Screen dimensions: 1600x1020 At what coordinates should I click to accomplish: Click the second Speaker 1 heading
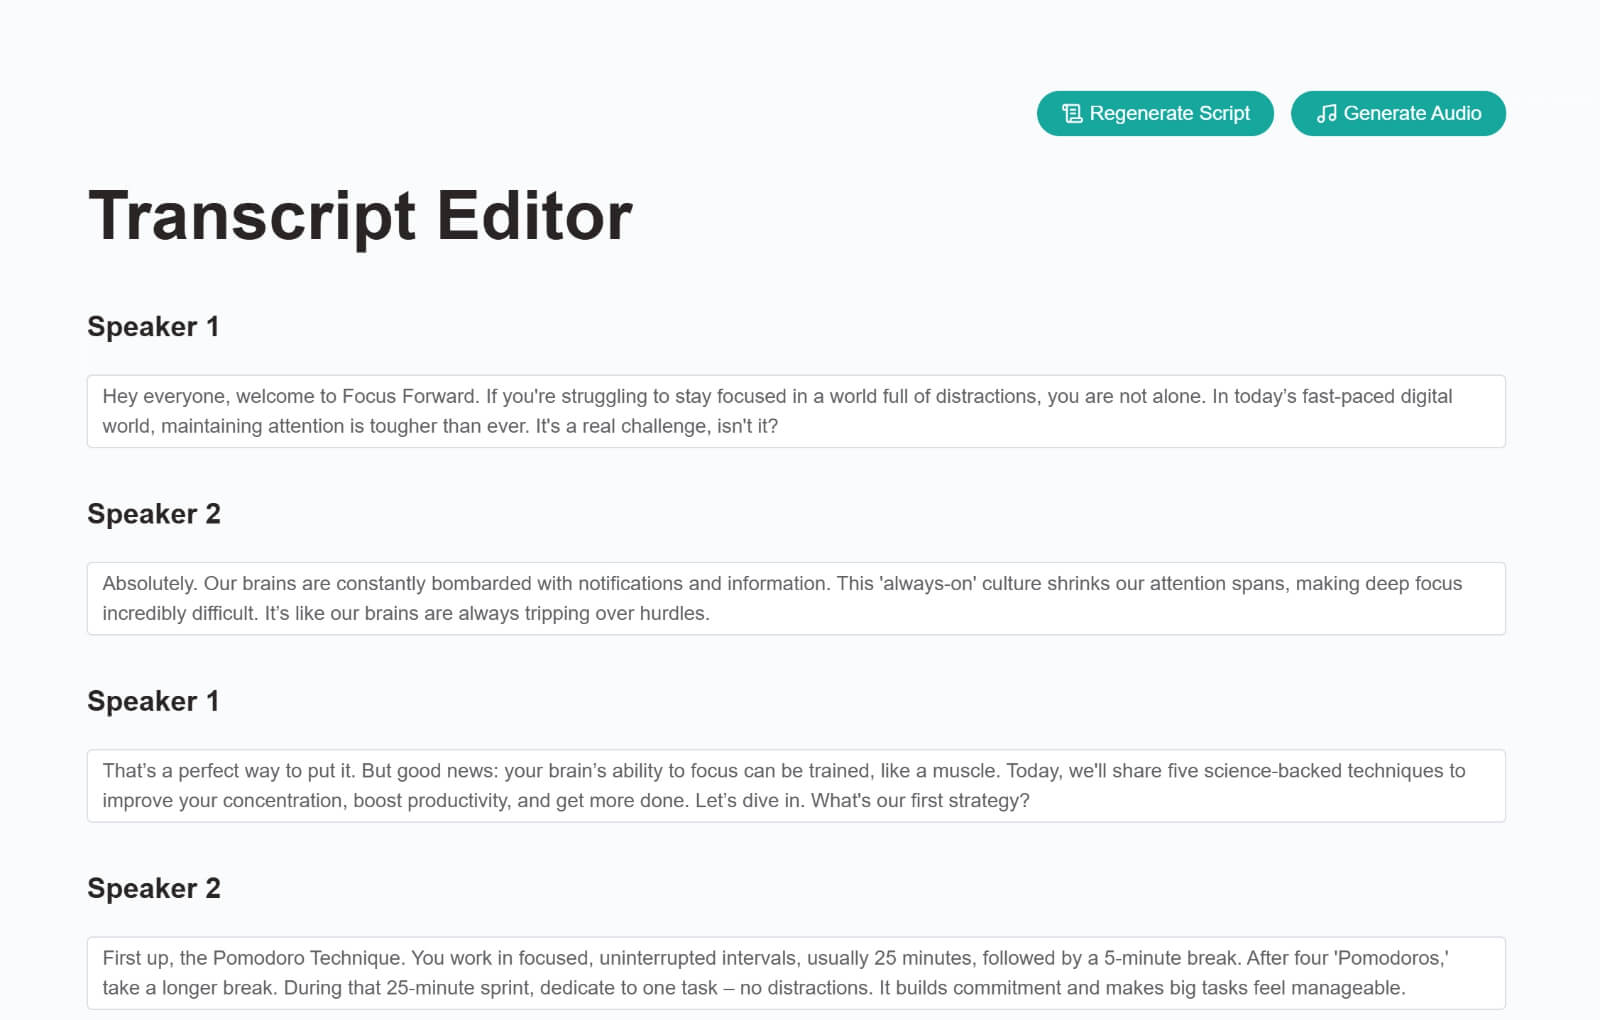153,701
